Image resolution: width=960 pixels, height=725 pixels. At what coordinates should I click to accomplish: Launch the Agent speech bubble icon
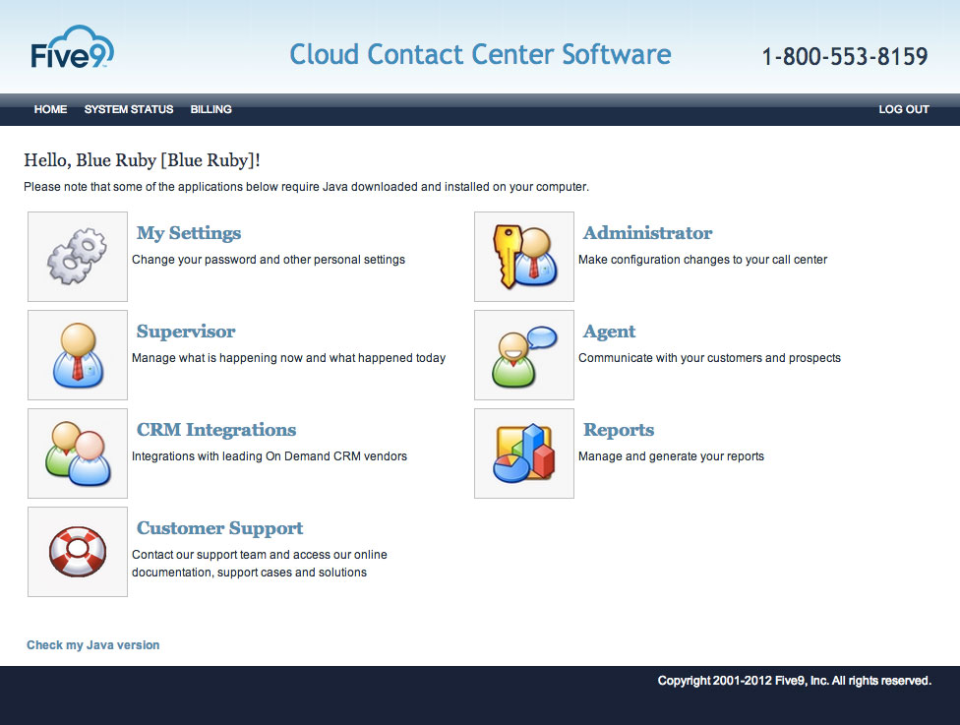click(x=524, y=355)
